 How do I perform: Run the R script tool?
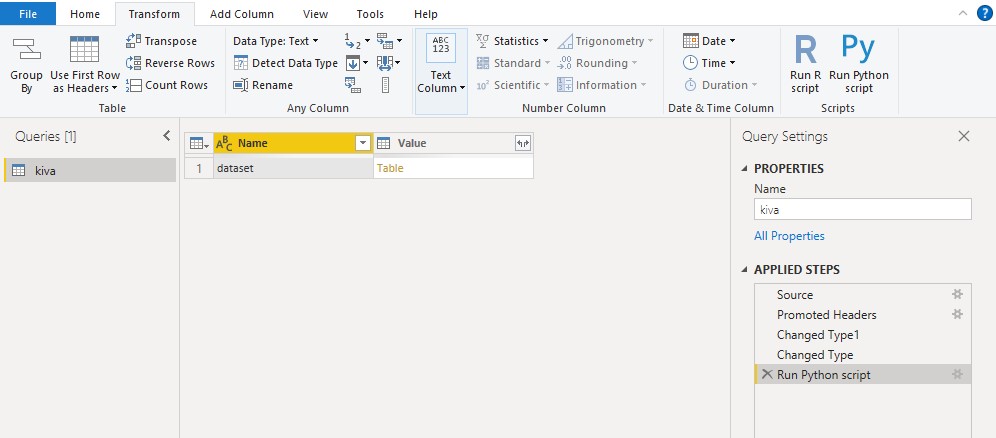805,65
